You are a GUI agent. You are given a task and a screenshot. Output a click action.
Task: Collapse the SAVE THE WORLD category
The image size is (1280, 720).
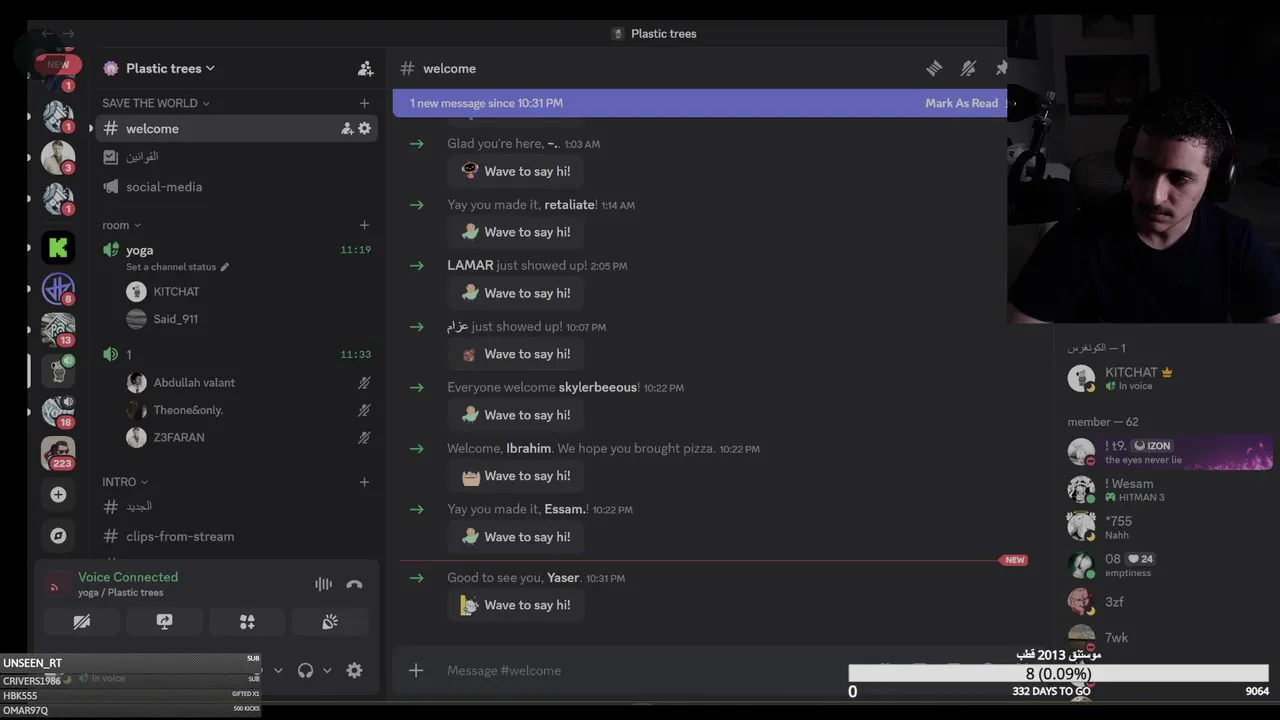tap(155, 103)
